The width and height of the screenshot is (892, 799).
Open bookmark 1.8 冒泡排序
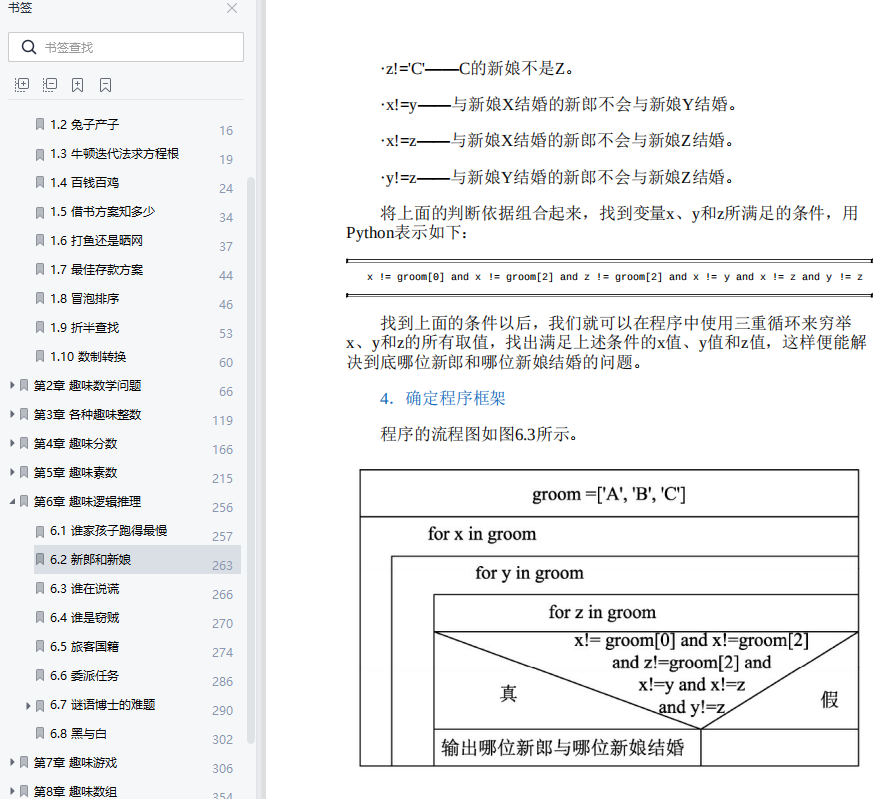click(x=84, y=299)
